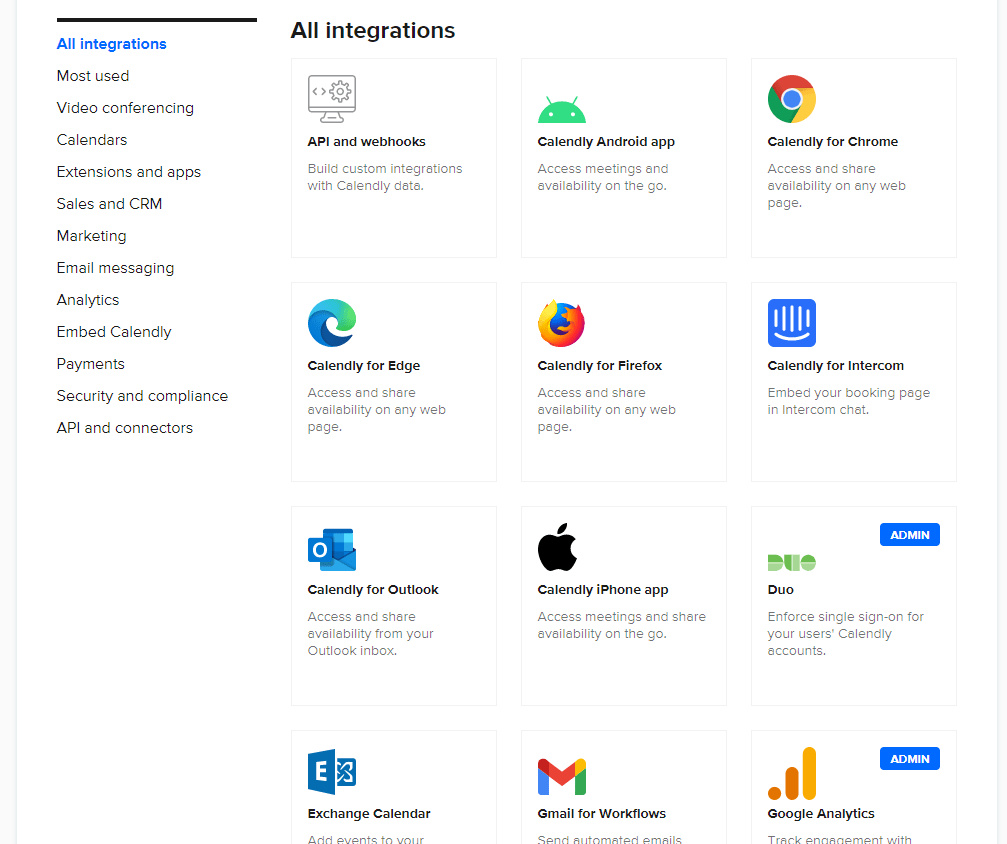Image resolution: width=1007 pixels, height=844 pixels.
Task: Show Extensions and apps integrations
Action: [x=128, y=172]
